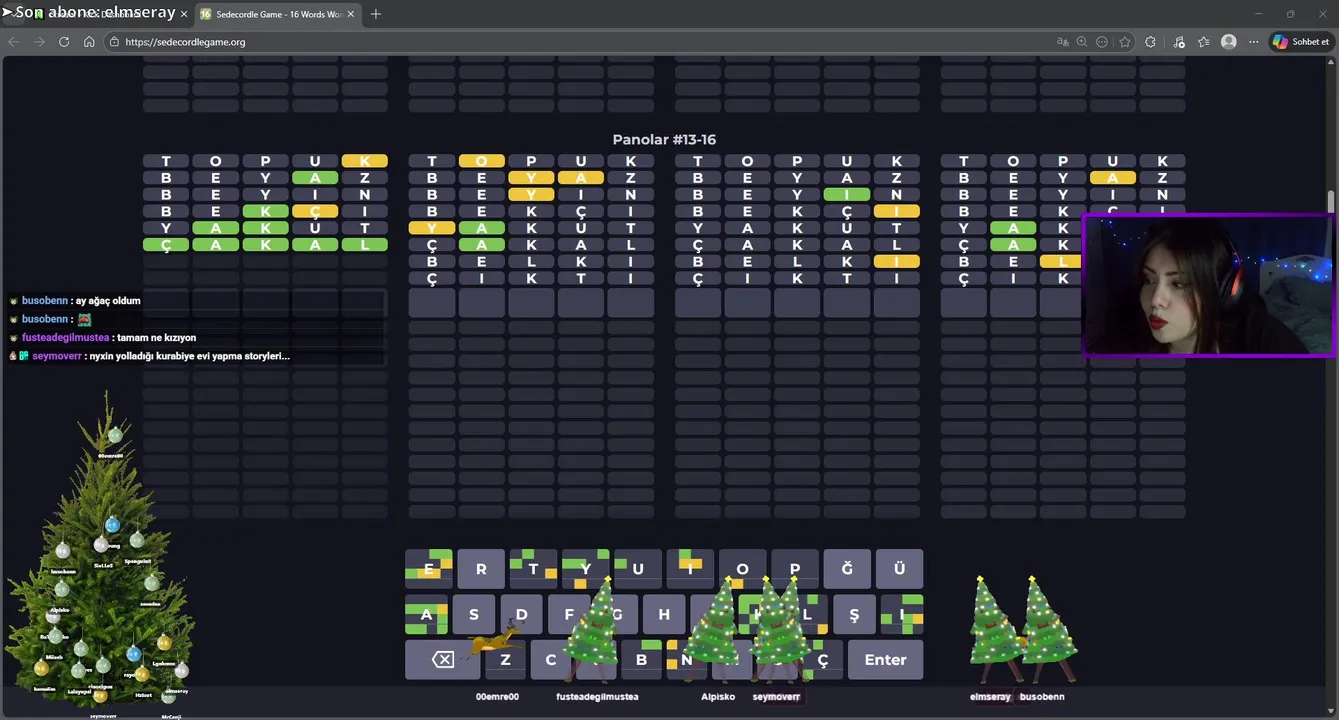Viewport: 1339px width, 720px height.
Task: Open Copilot with the Sohbet et button
Action: pyautogui.click(x=1301, y=42)
